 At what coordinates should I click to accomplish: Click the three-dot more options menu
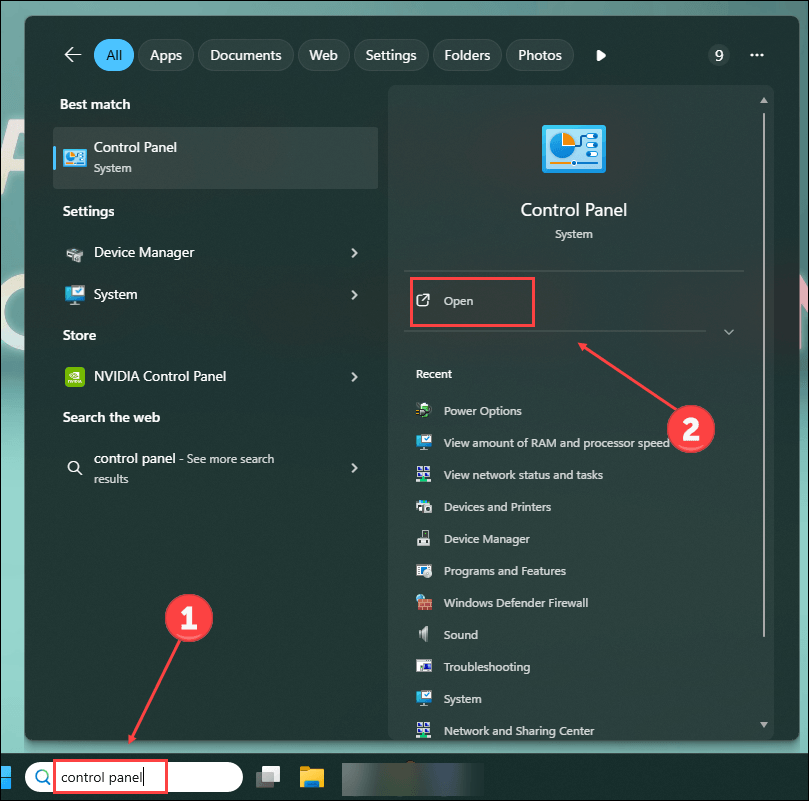pyautogui.click(x=757, y=55)
